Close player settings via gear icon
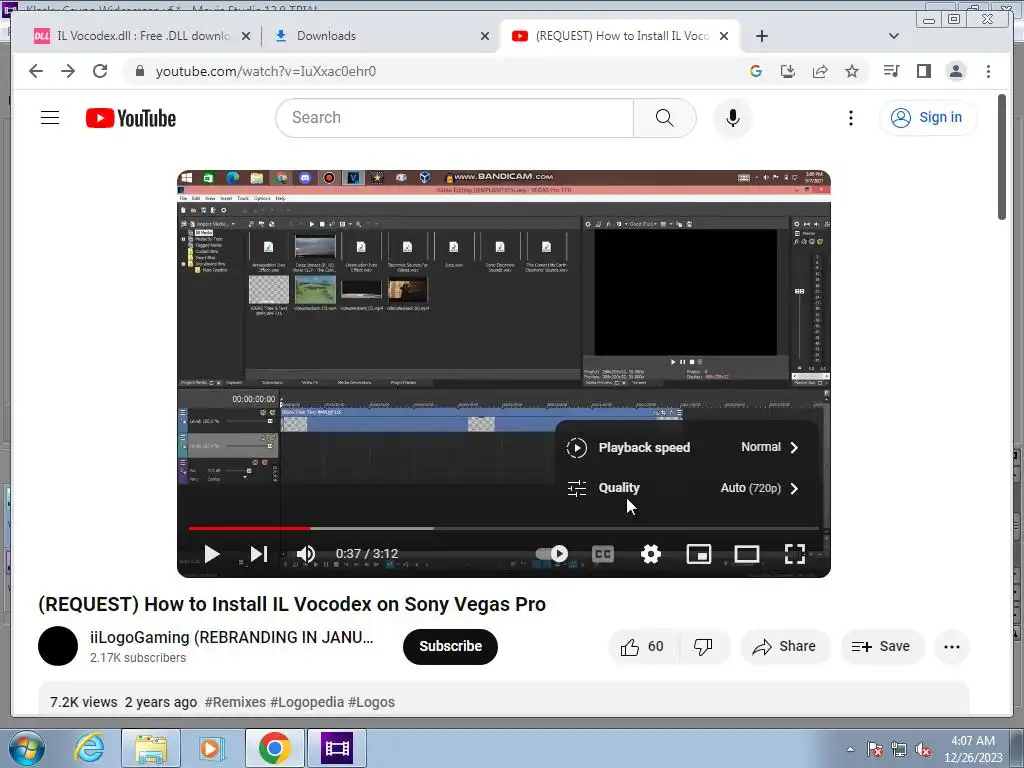1024x768 pixels. (x=650, y=554)
